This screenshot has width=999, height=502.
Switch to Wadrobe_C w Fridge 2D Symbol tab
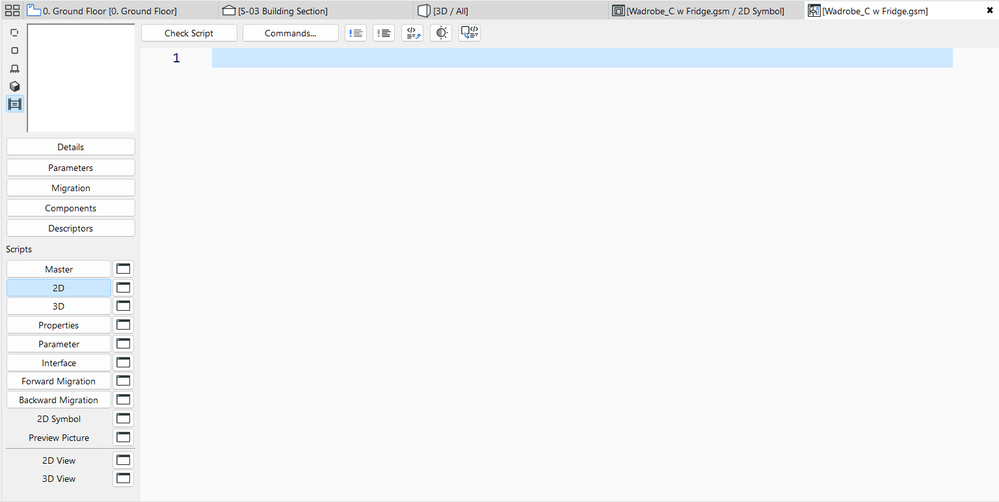coord(706,11)
